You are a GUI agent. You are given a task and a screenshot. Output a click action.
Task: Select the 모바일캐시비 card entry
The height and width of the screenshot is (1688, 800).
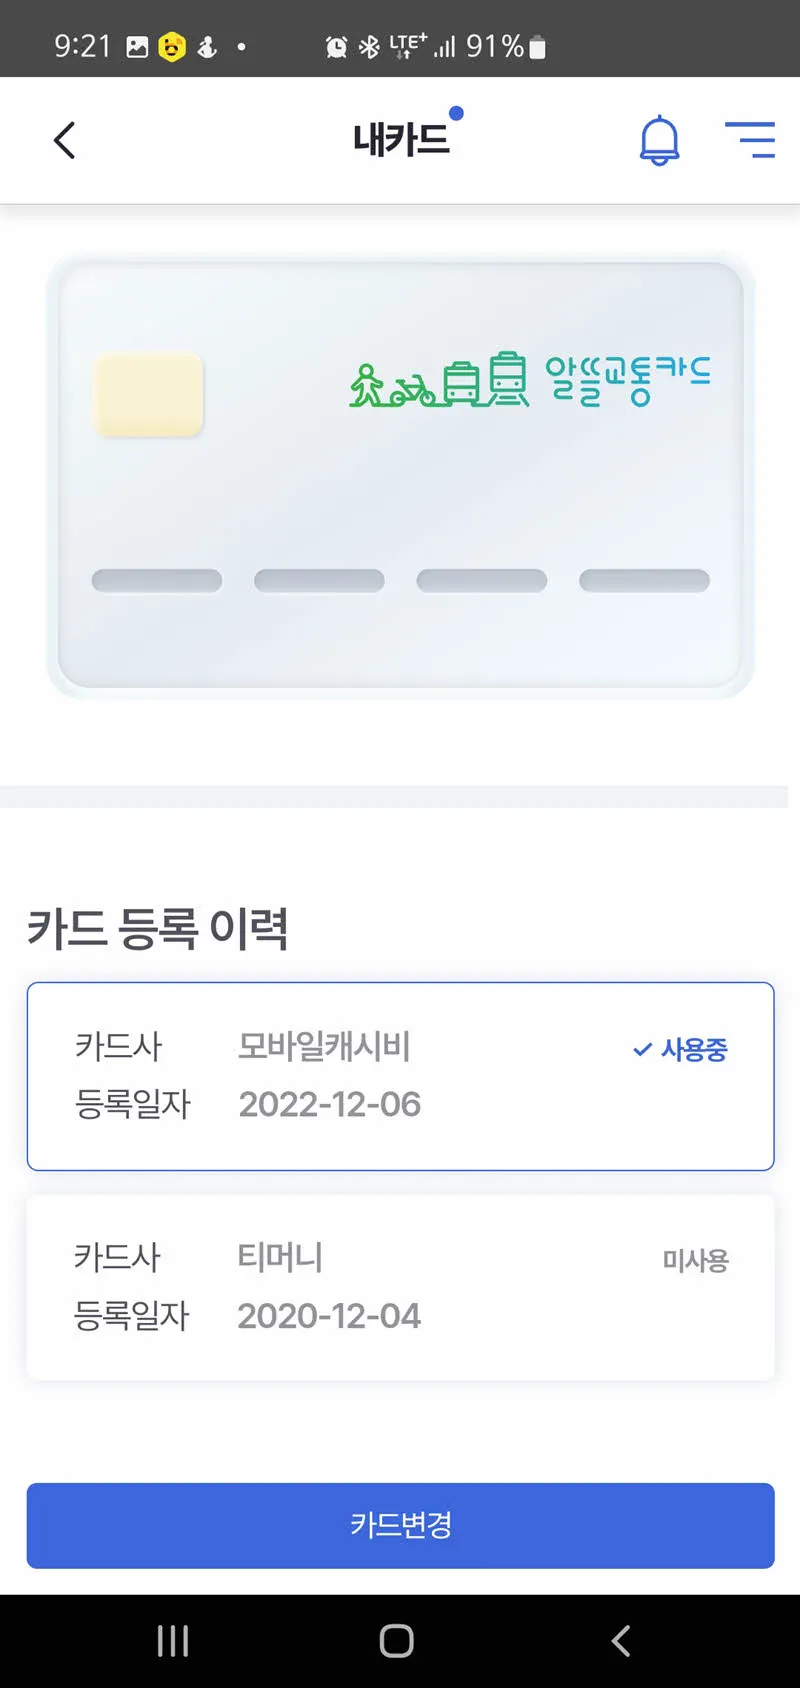(400, 1076)
